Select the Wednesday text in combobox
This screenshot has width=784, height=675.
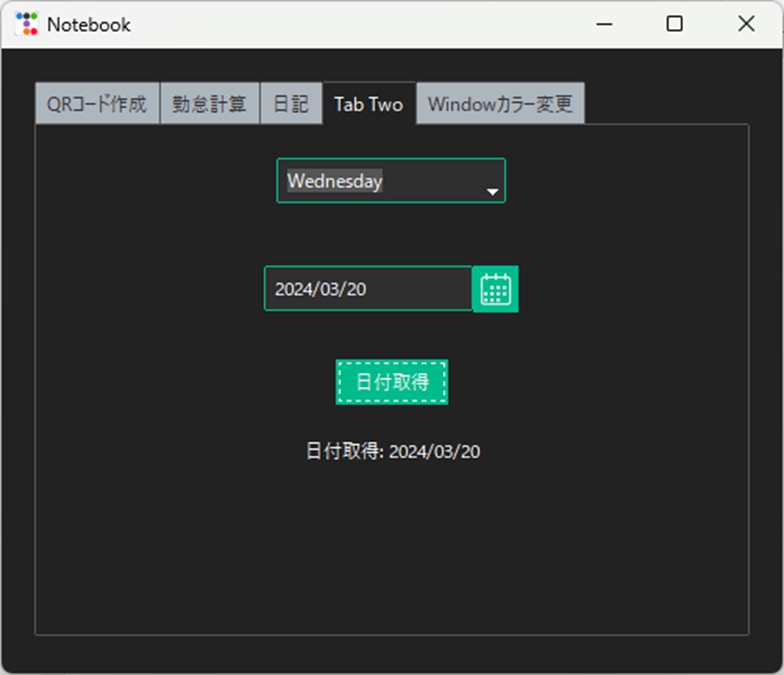(335, 180)
